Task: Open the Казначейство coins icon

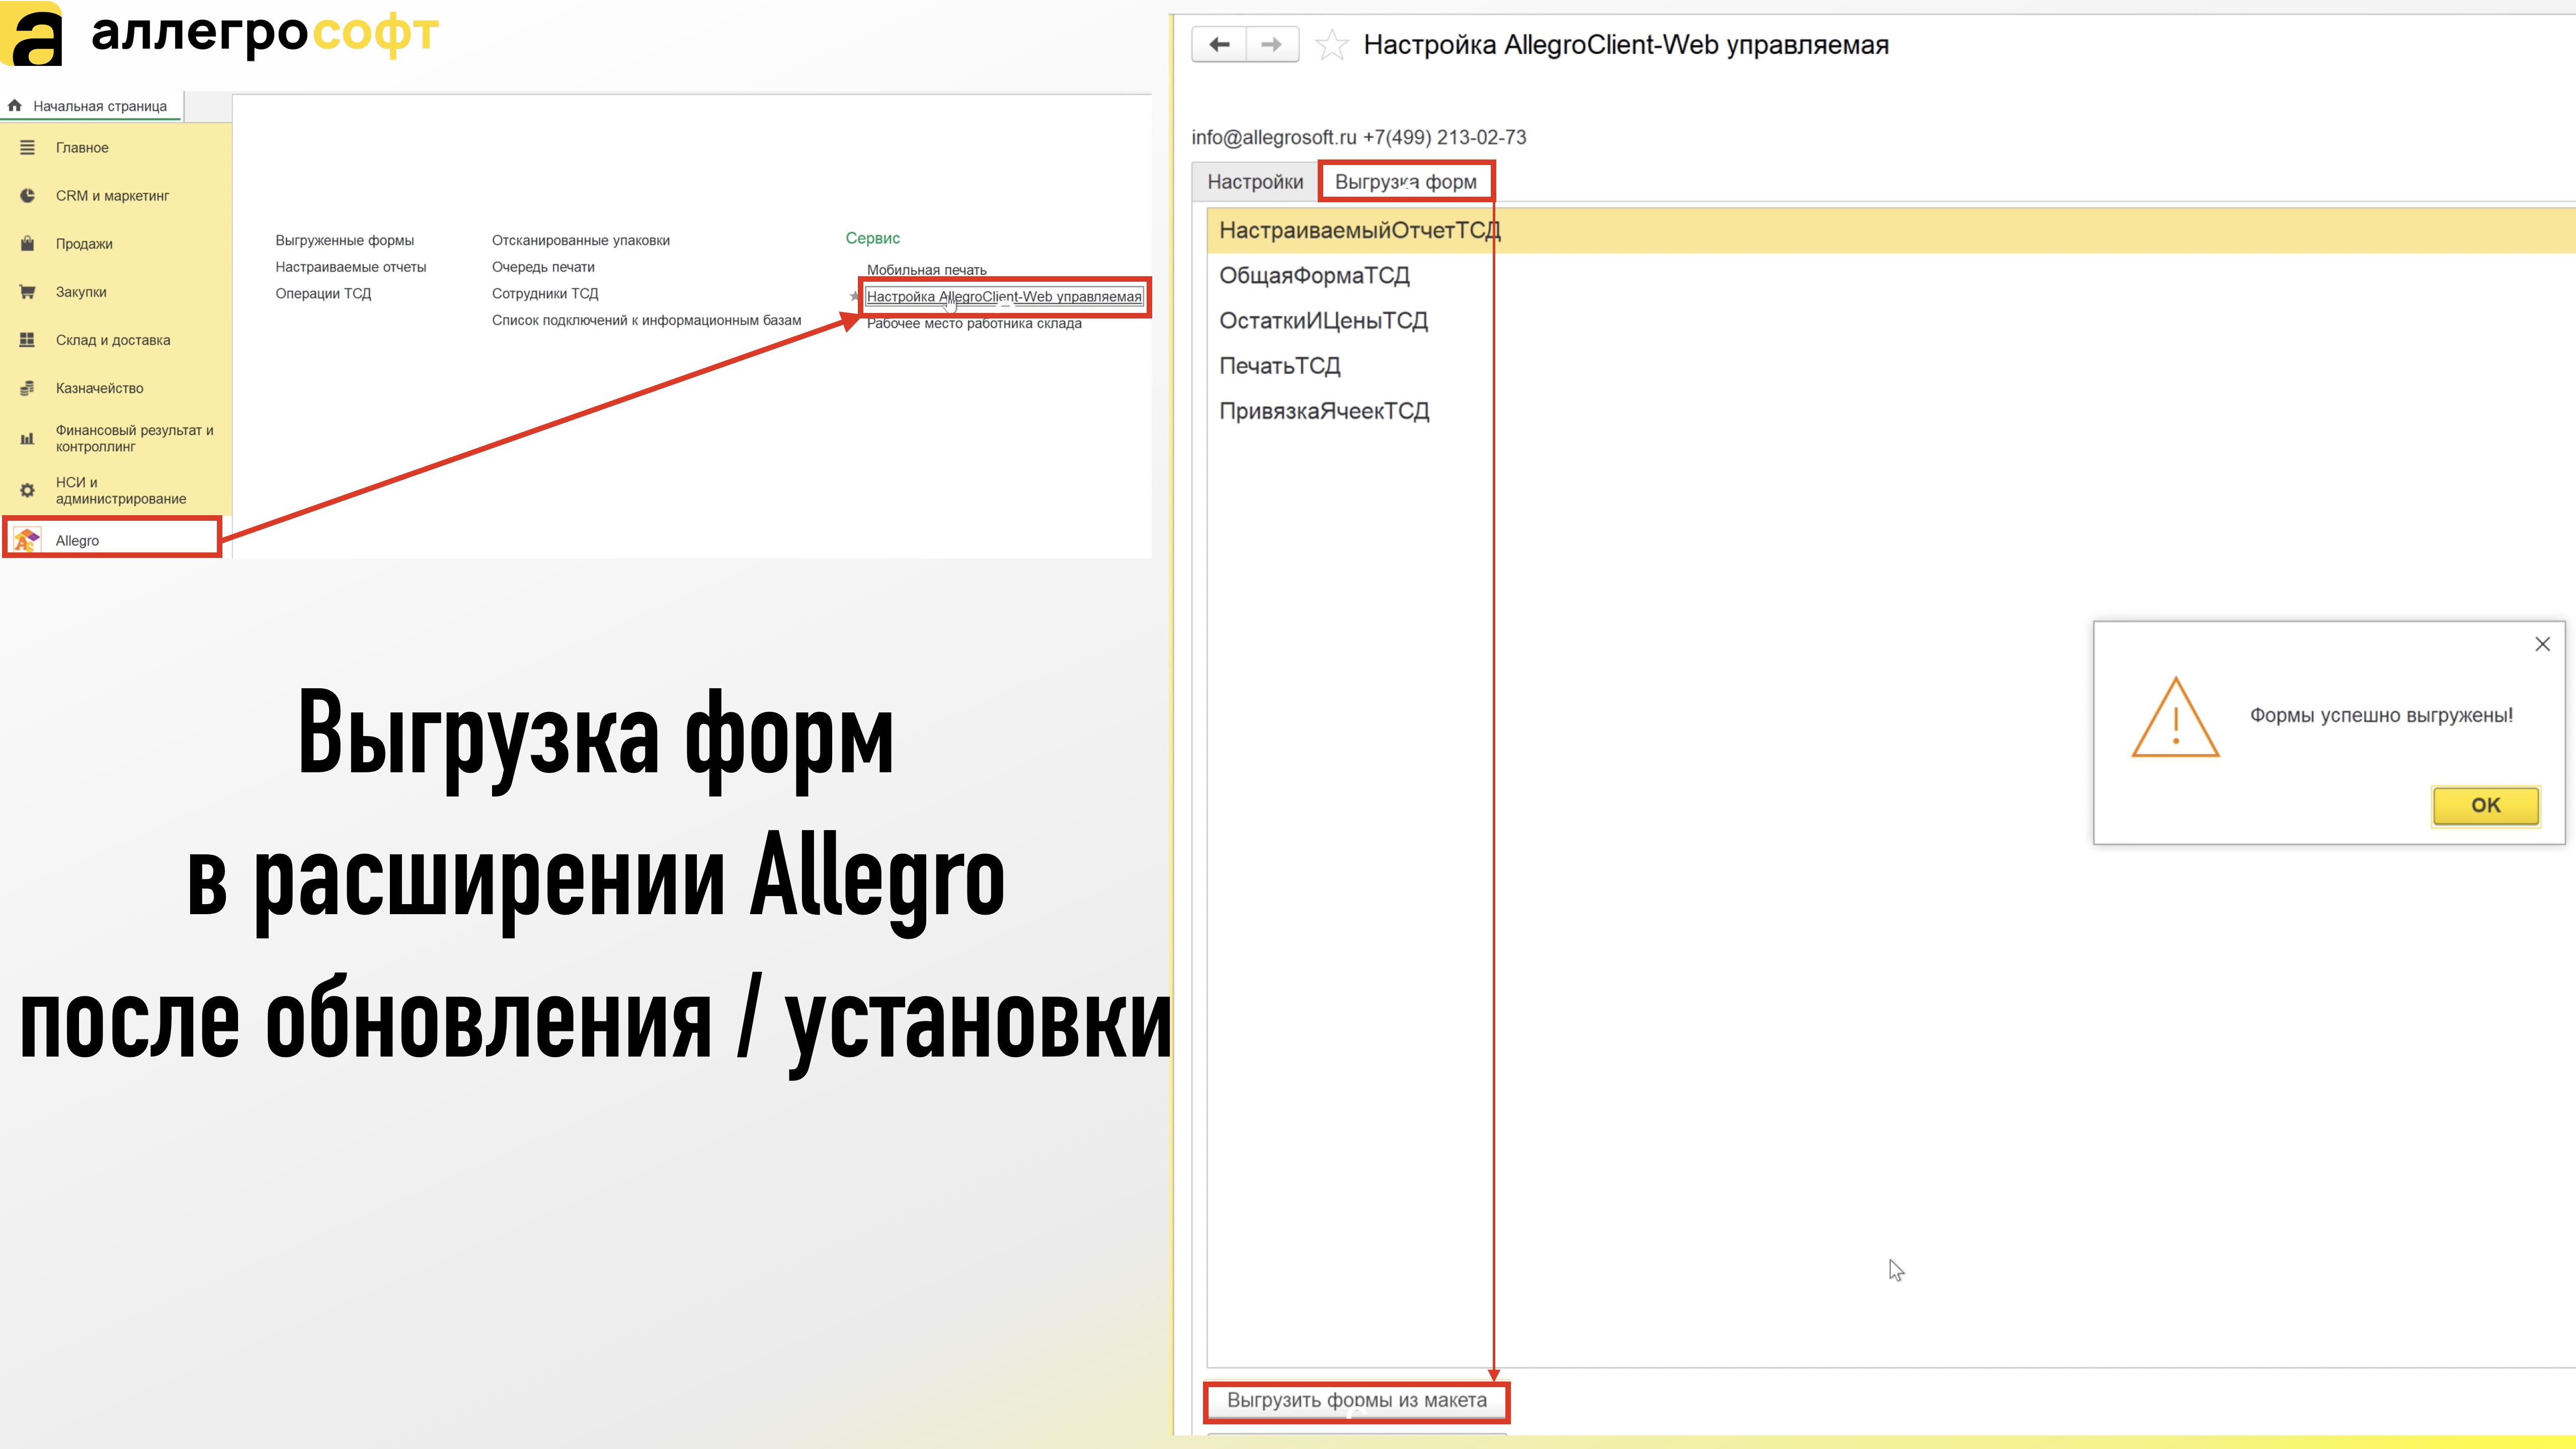Action: [27, 388]
